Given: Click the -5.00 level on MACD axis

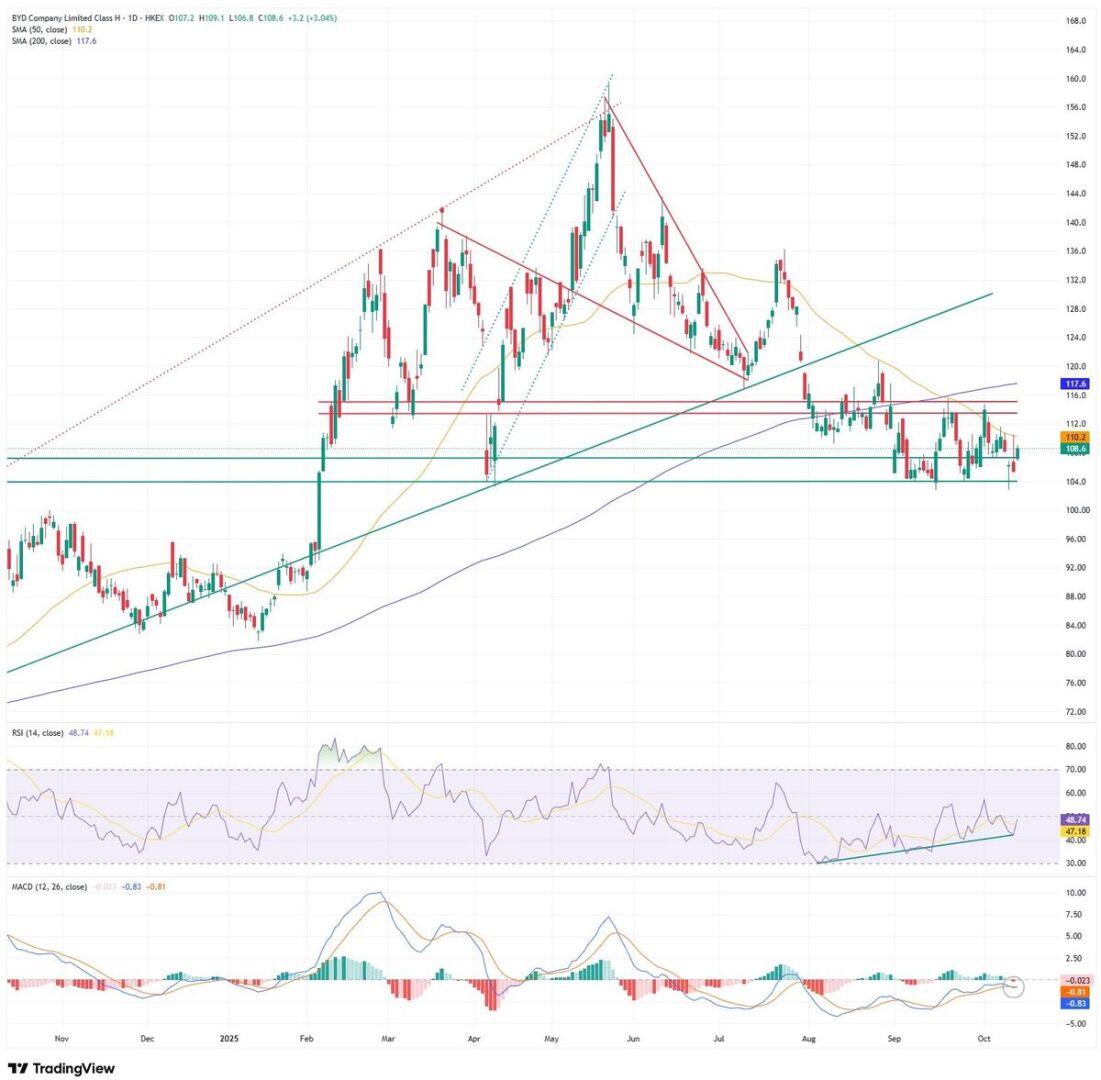Looking at the screenshot, I should point(1075,1024).
